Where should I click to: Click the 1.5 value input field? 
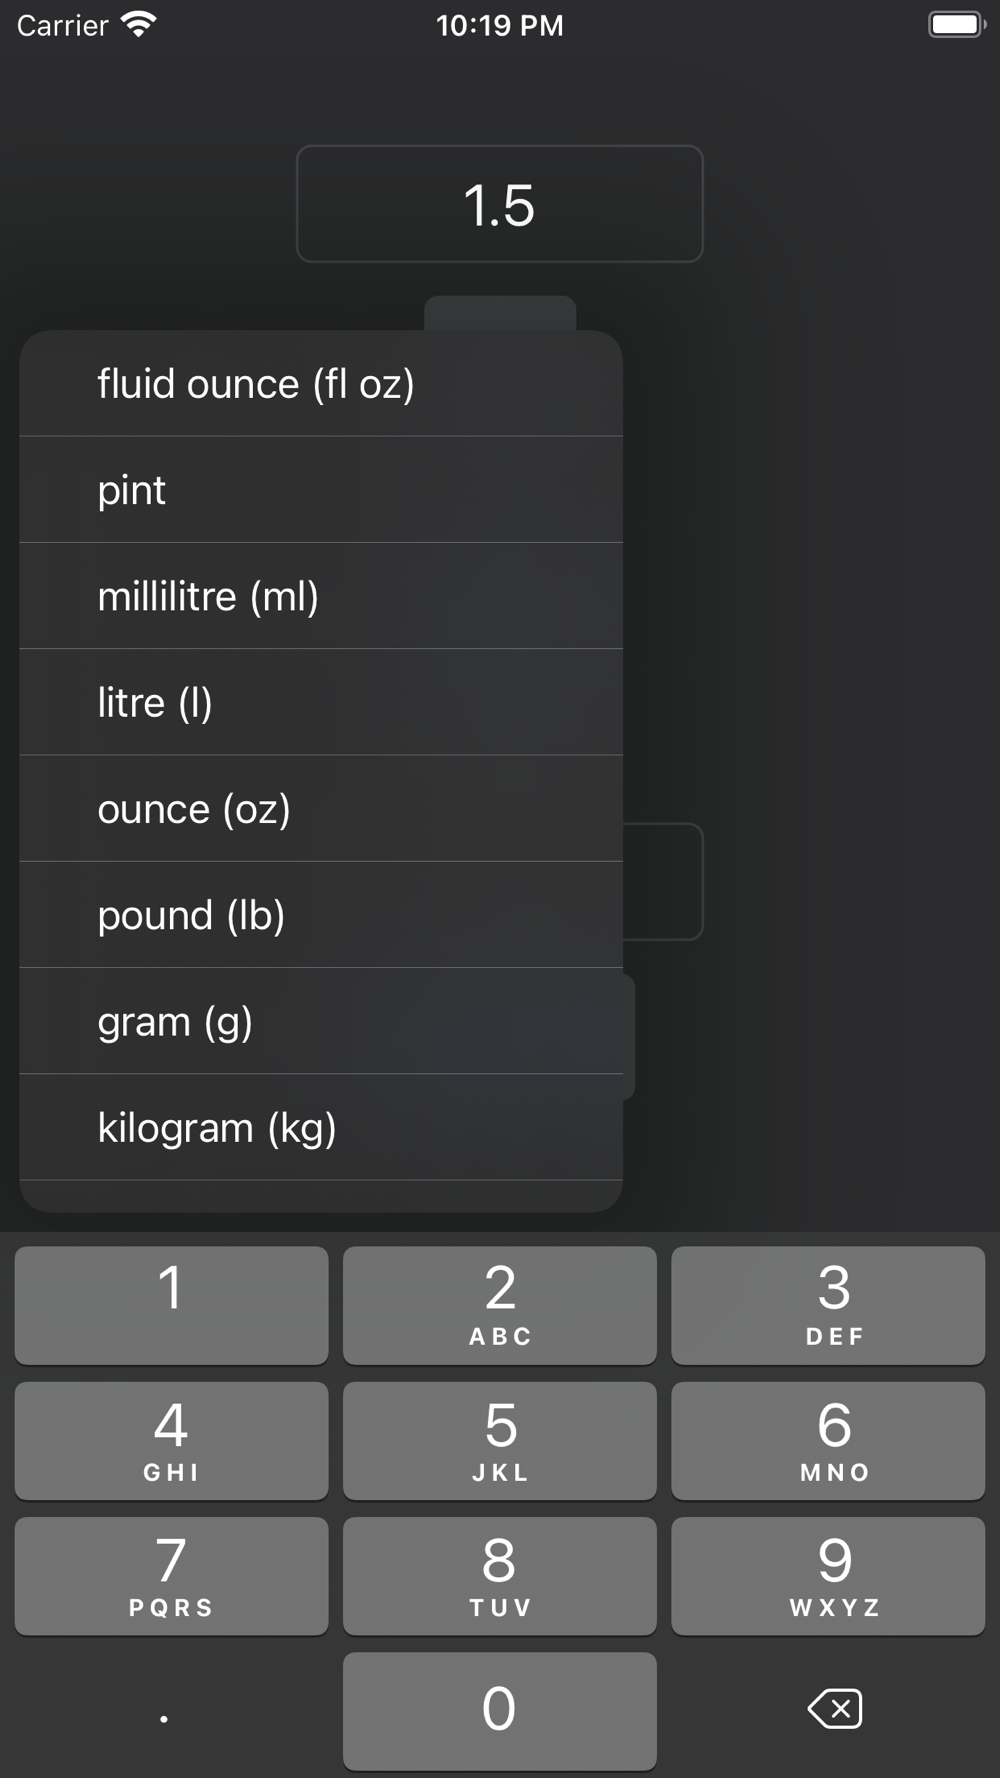(500, 204)
